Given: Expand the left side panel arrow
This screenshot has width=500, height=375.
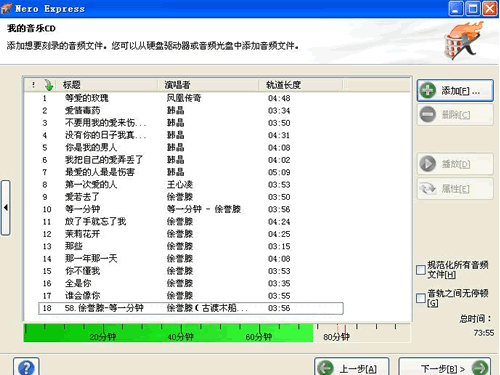Looking at the screenshot, I should click(6, 208).
